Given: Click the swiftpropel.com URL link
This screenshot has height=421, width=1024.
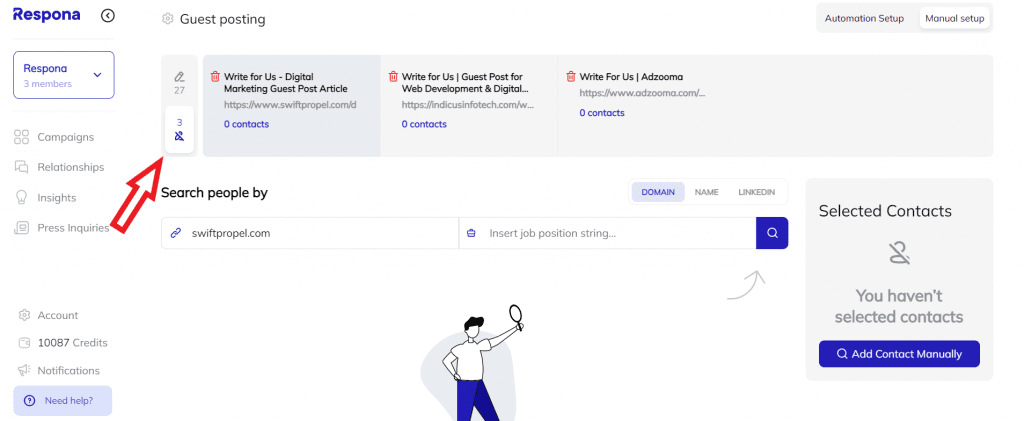Looking at the screenshot, I should tap(290, 104).
